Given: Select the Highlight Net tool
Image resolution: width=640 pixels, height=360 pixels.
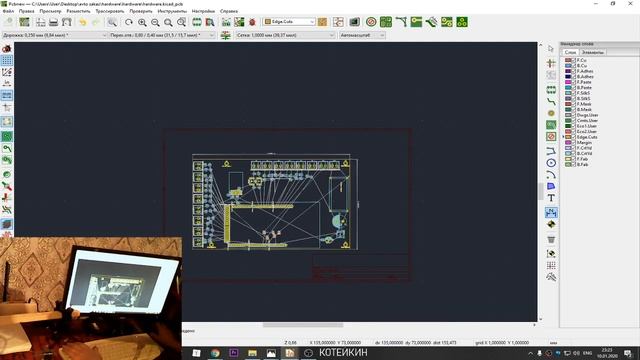Looking at the screenshot, I should (x=551, y=63).
